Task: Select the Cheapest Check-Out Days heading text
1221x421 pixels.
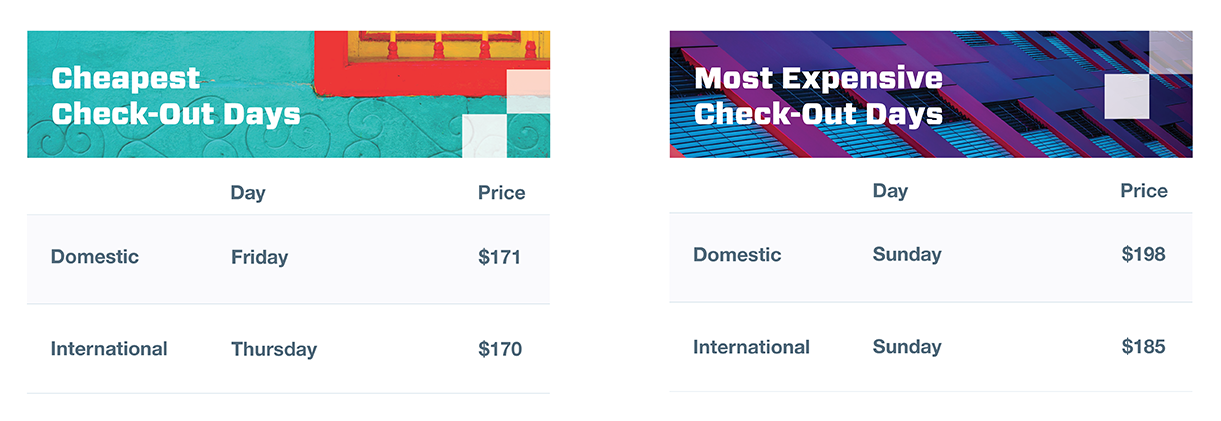Action: [176, 96]
